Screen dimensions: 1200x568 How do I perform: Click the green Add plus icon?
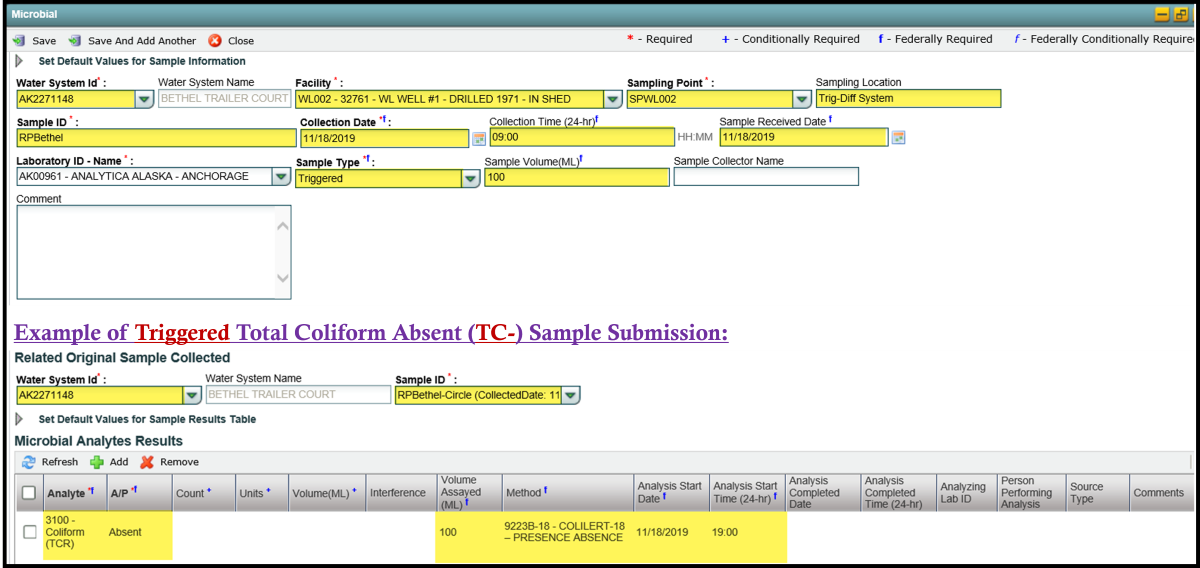(x=97, y=462)
